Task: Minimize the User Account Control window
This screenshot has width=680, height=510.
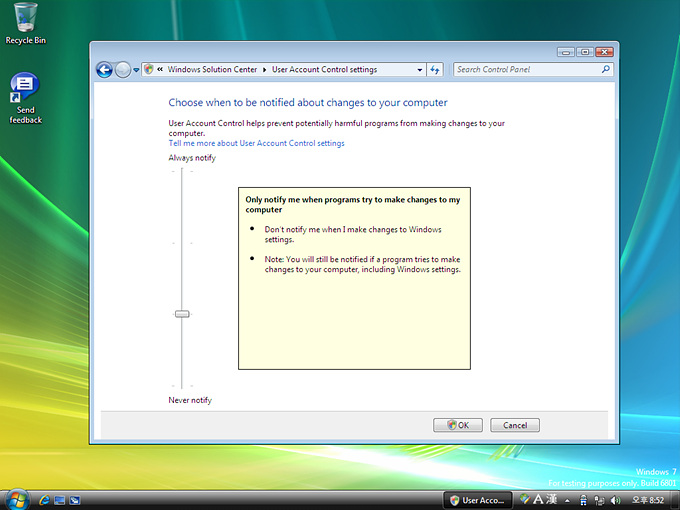Action: pyautogui.click(x=566, y=52)
